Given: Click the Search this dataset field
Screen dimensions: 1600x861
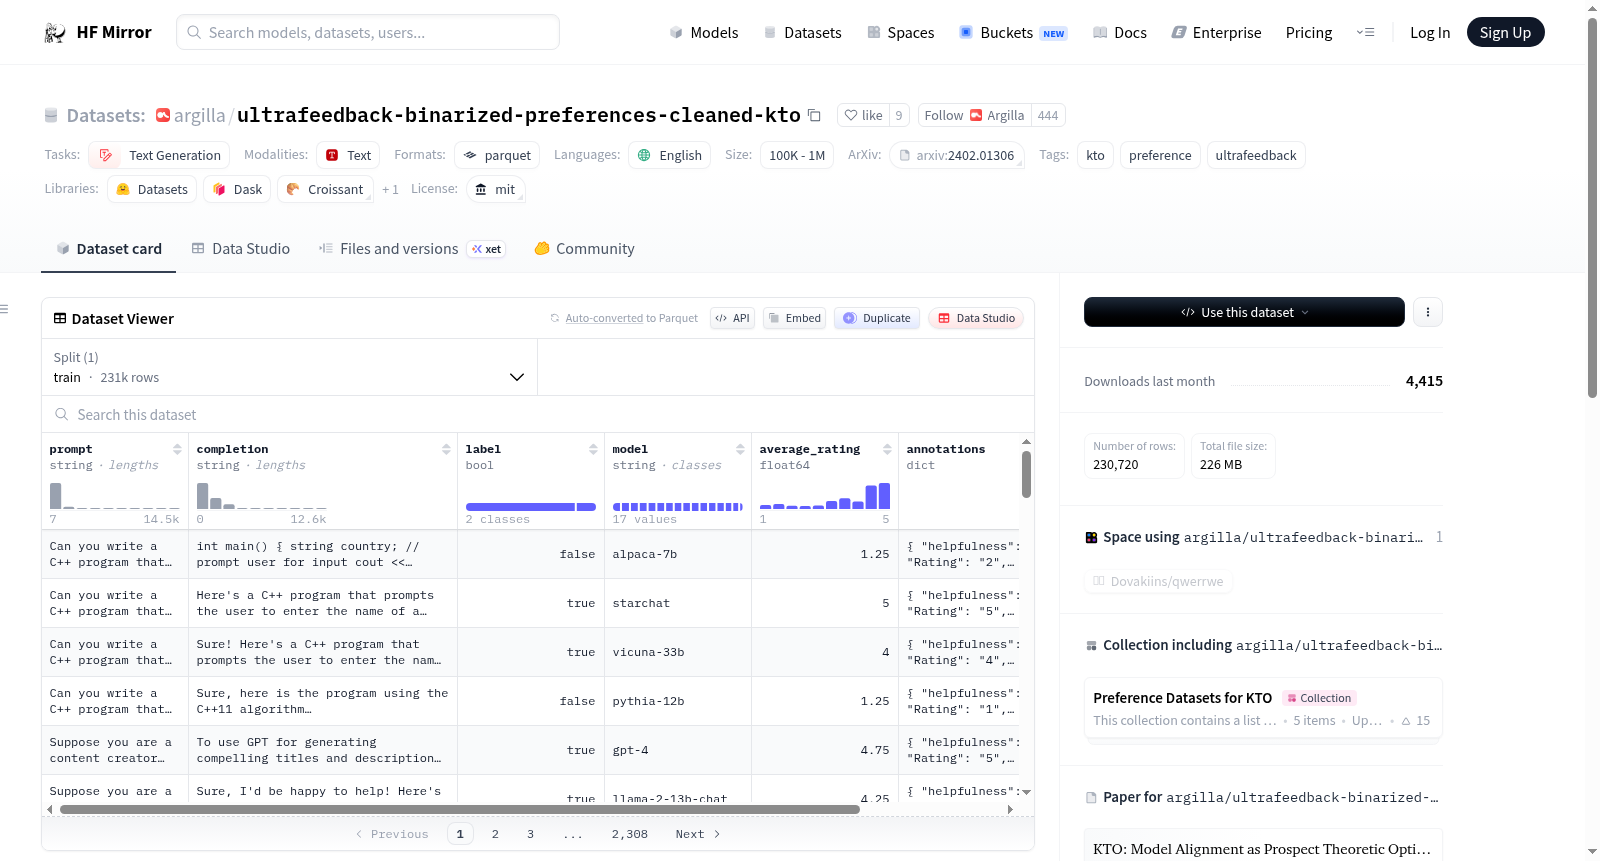Looking at the screenshot, I should coord(538,414).
